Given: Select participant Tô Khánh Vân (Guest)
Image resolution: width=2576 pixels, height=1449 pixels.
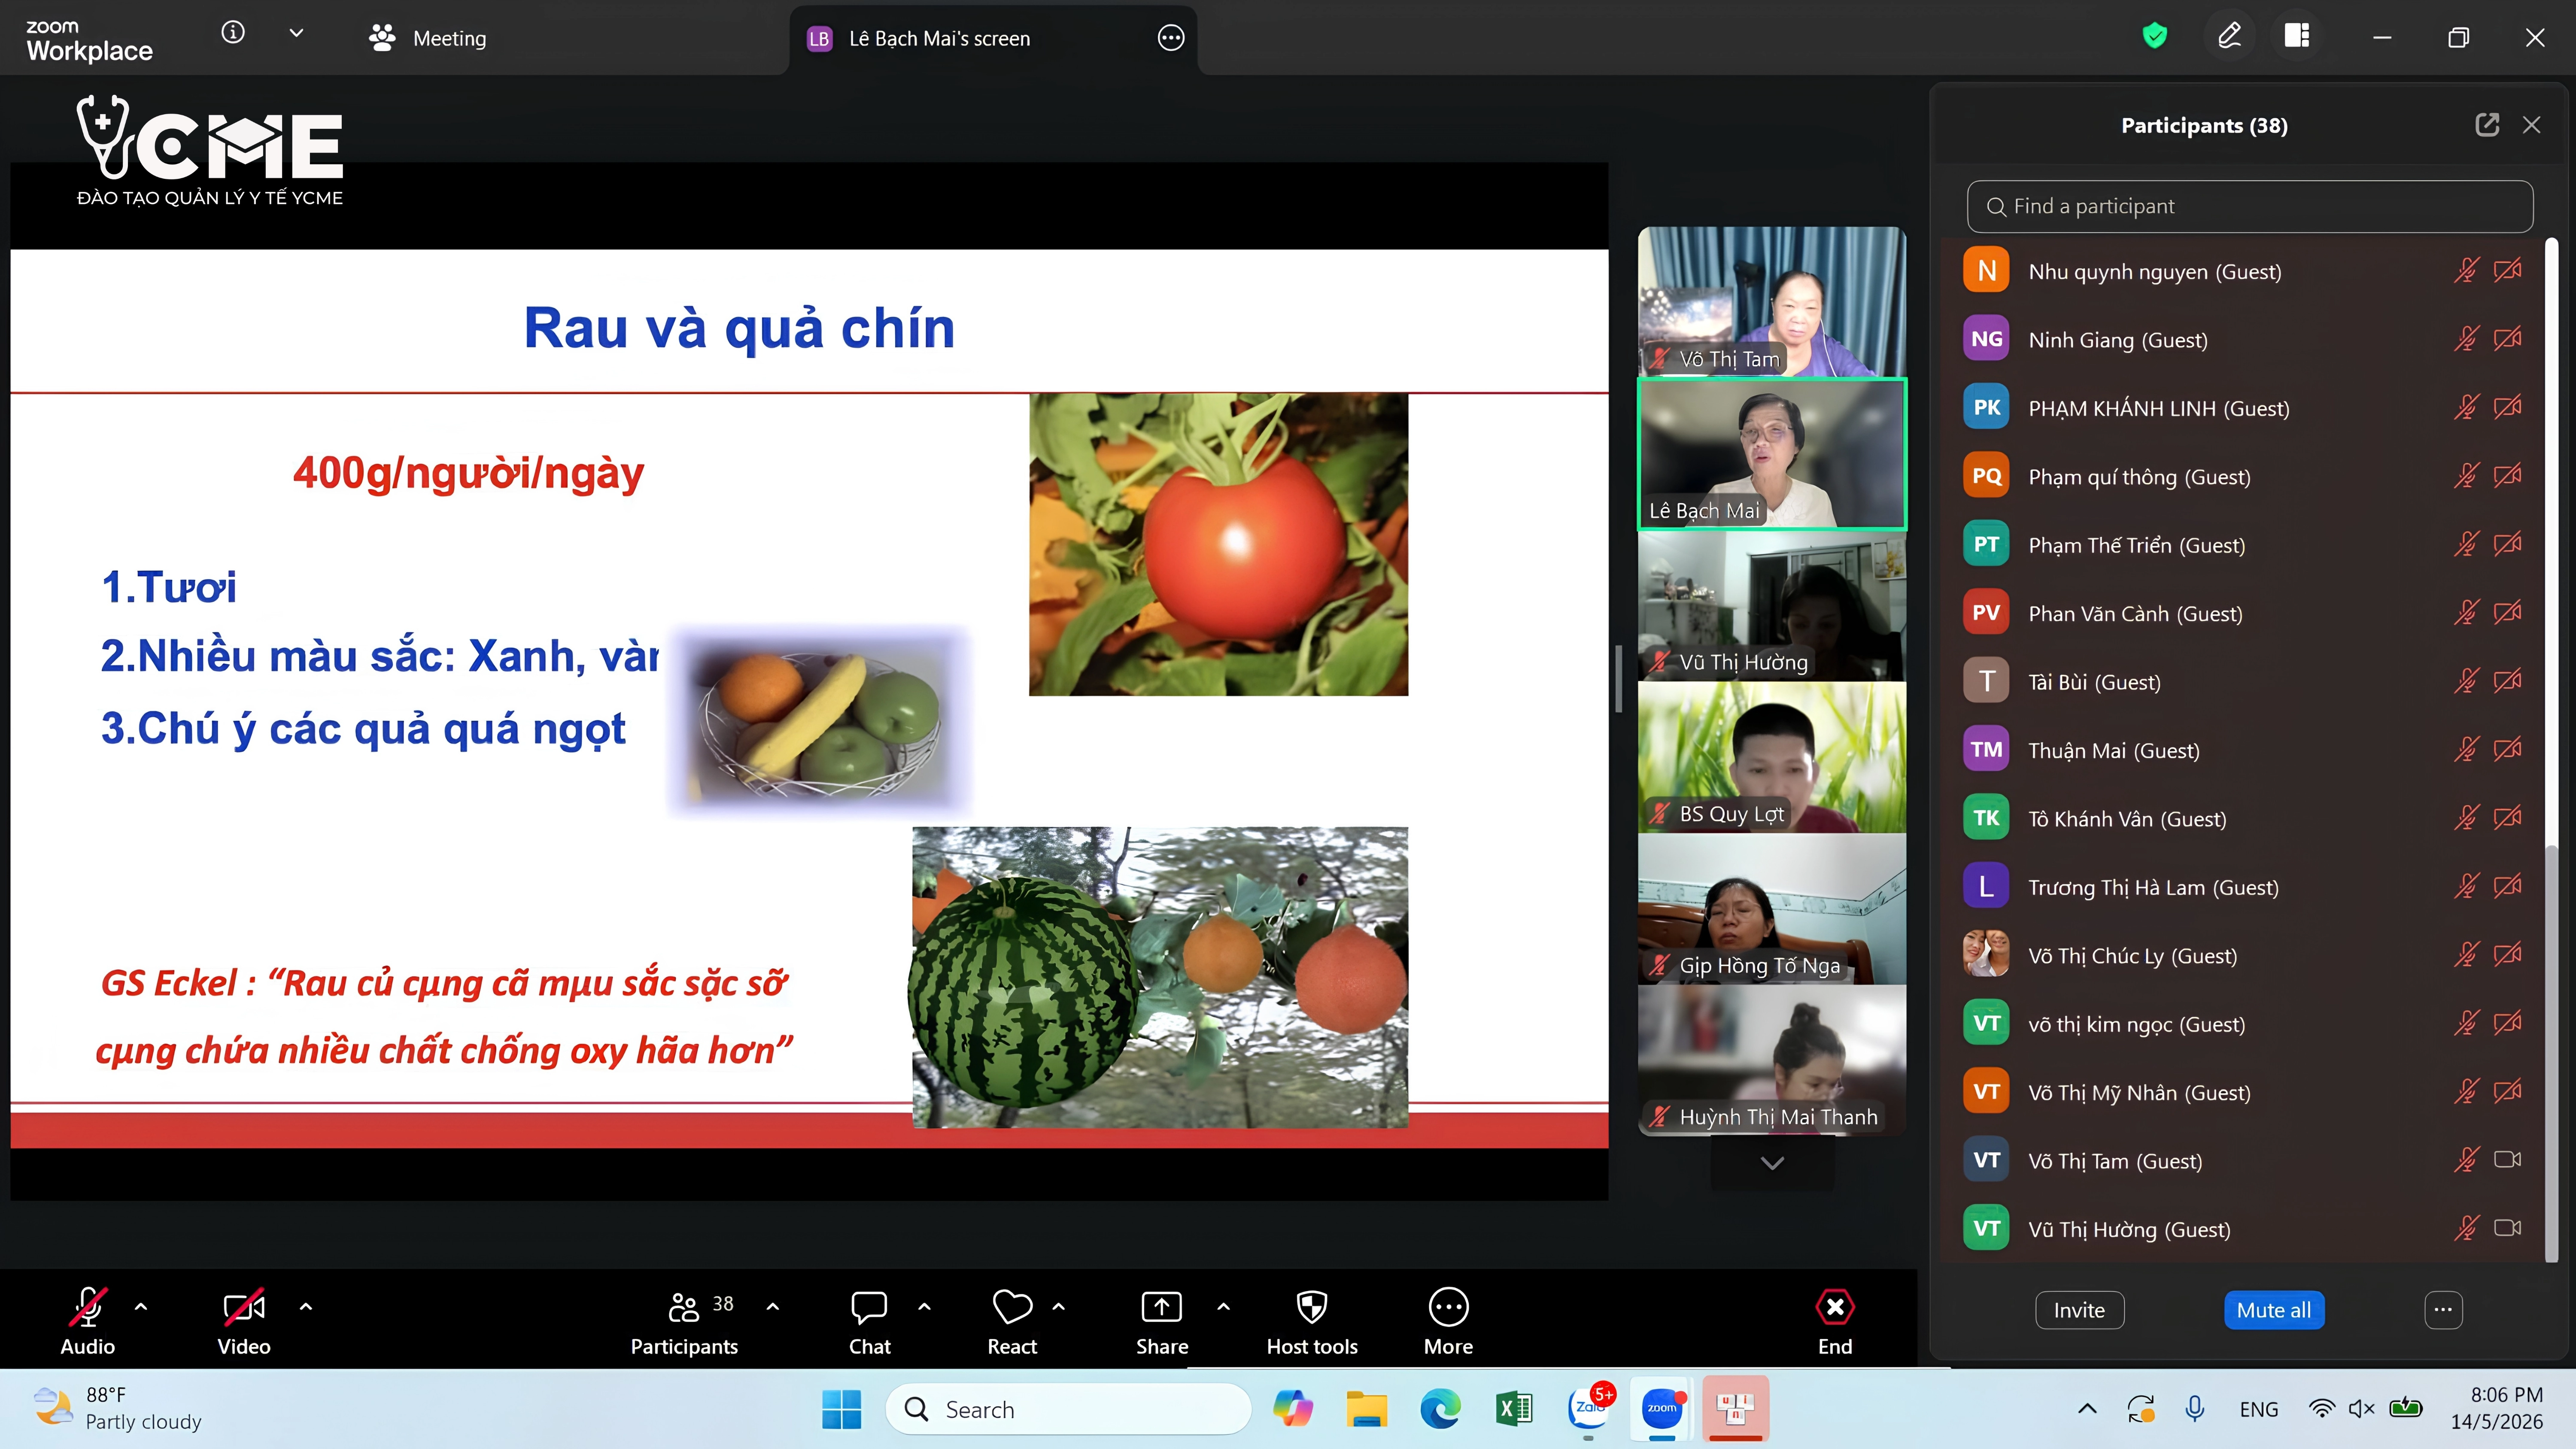Looking at the screenshot, I should pos(2241,819).
